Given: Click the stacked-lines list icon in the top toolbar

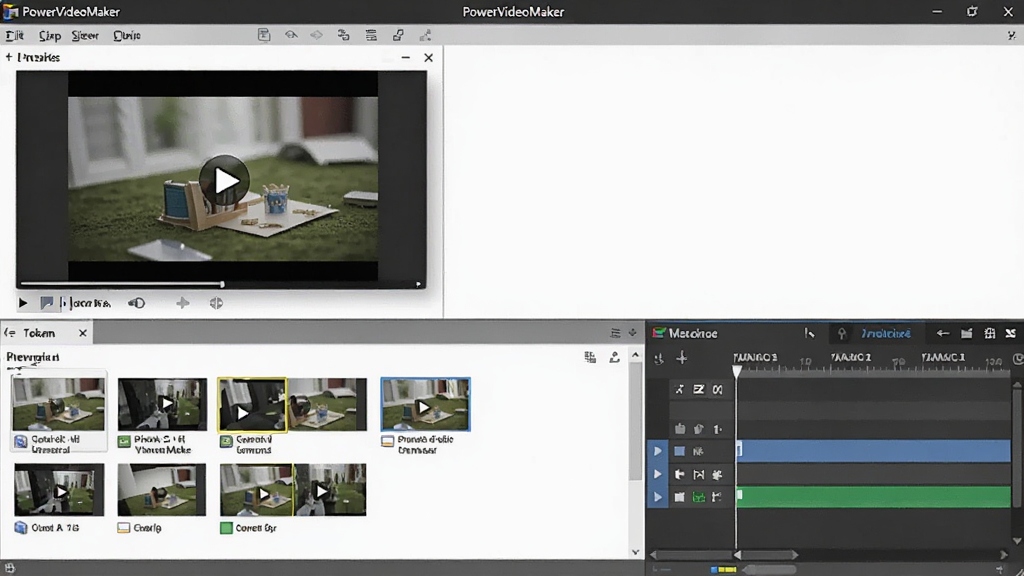Looking at the screenshot, I should point(371,35).
